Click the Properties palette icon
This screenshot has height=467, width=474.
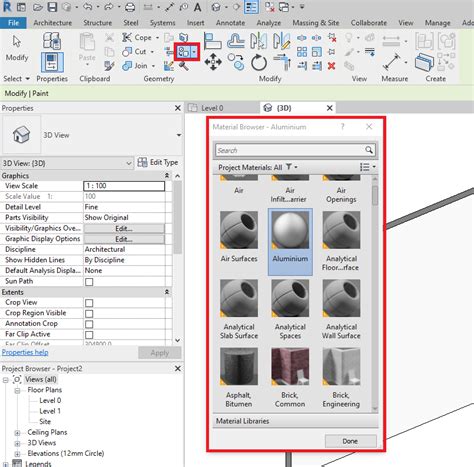52,62
